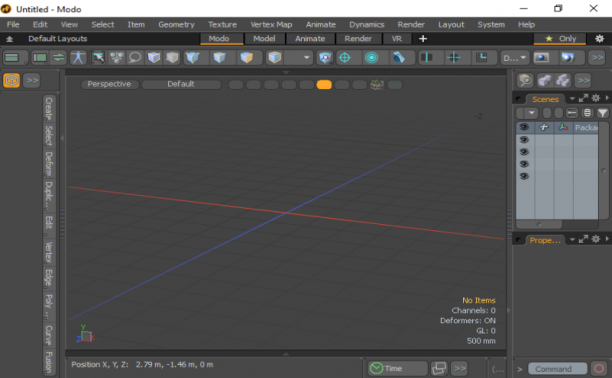
Task: Click the horizontal lines list icon in Scenes
Action: 587,113
